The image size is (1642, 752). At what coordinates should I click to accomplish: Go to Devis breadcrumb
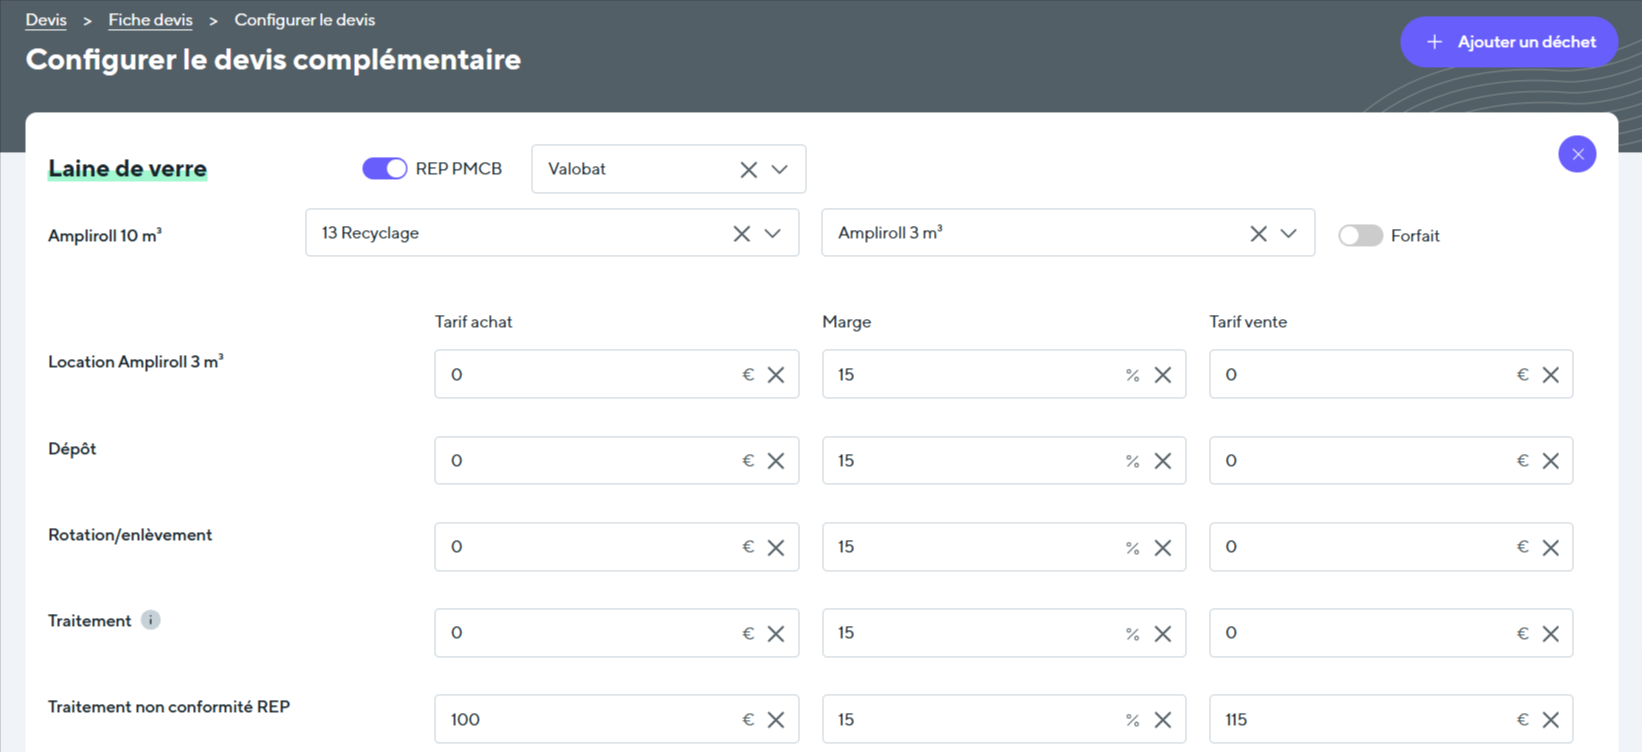[46, 20]
